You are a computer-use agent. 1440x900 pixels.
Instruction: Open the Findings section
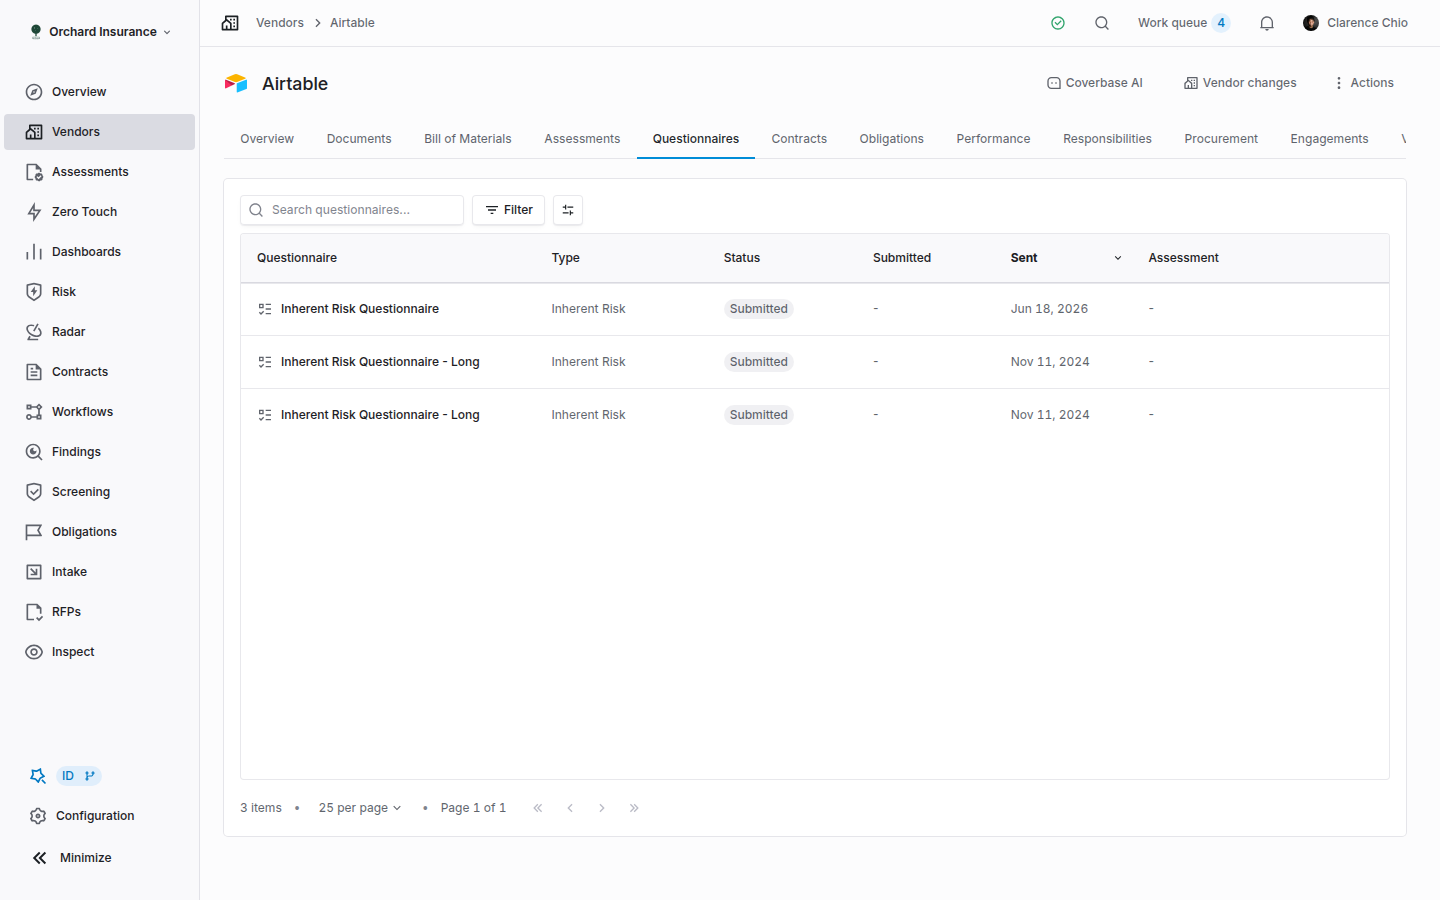(x=99, y=452)
